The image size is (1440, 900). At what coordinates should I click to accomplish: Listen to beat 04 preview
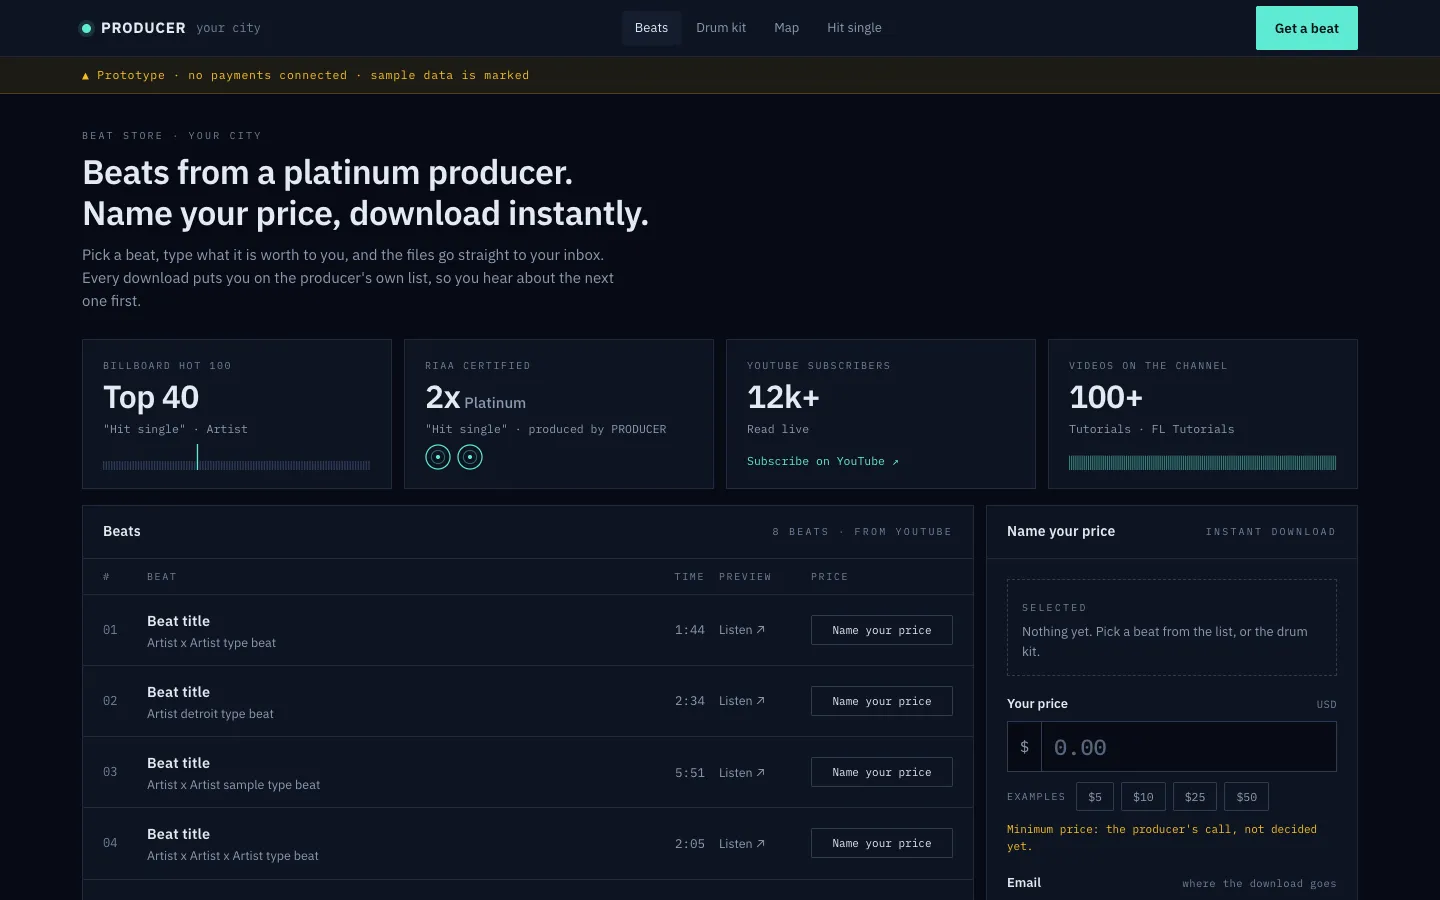(x=742, y=844)
